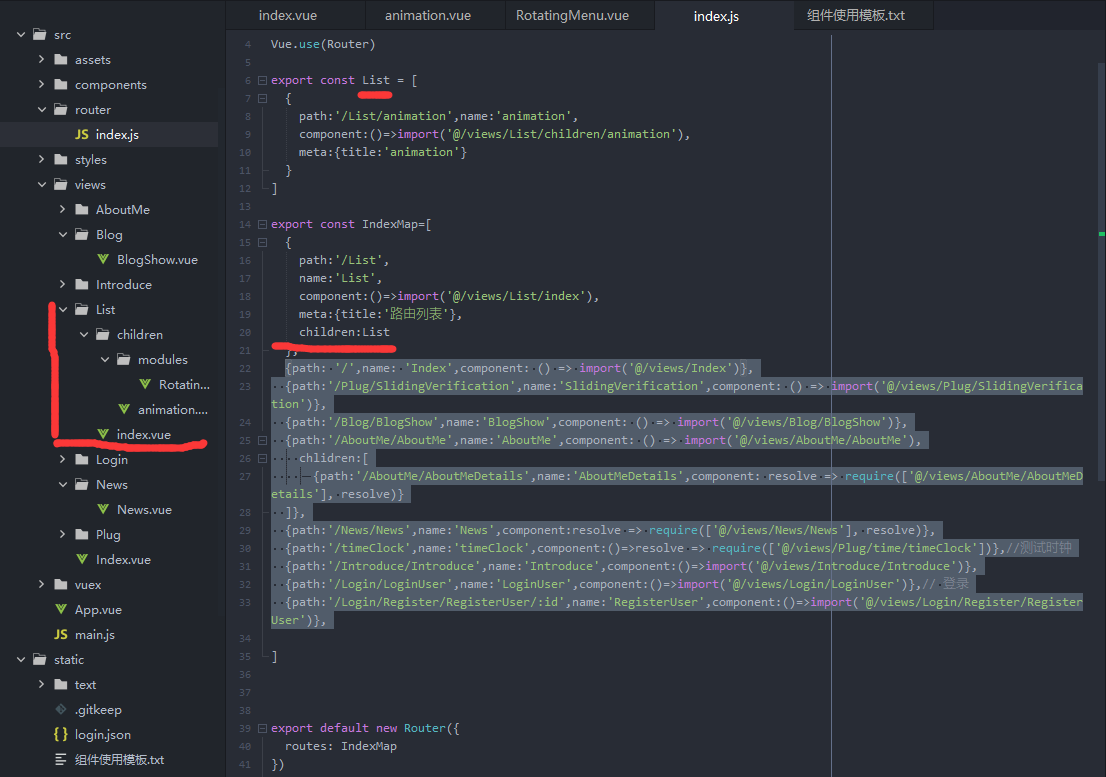Click the git icon beside .gitkeep
Screen dimensions: 1106x777
pyautogui.click(x=61, y=709)
